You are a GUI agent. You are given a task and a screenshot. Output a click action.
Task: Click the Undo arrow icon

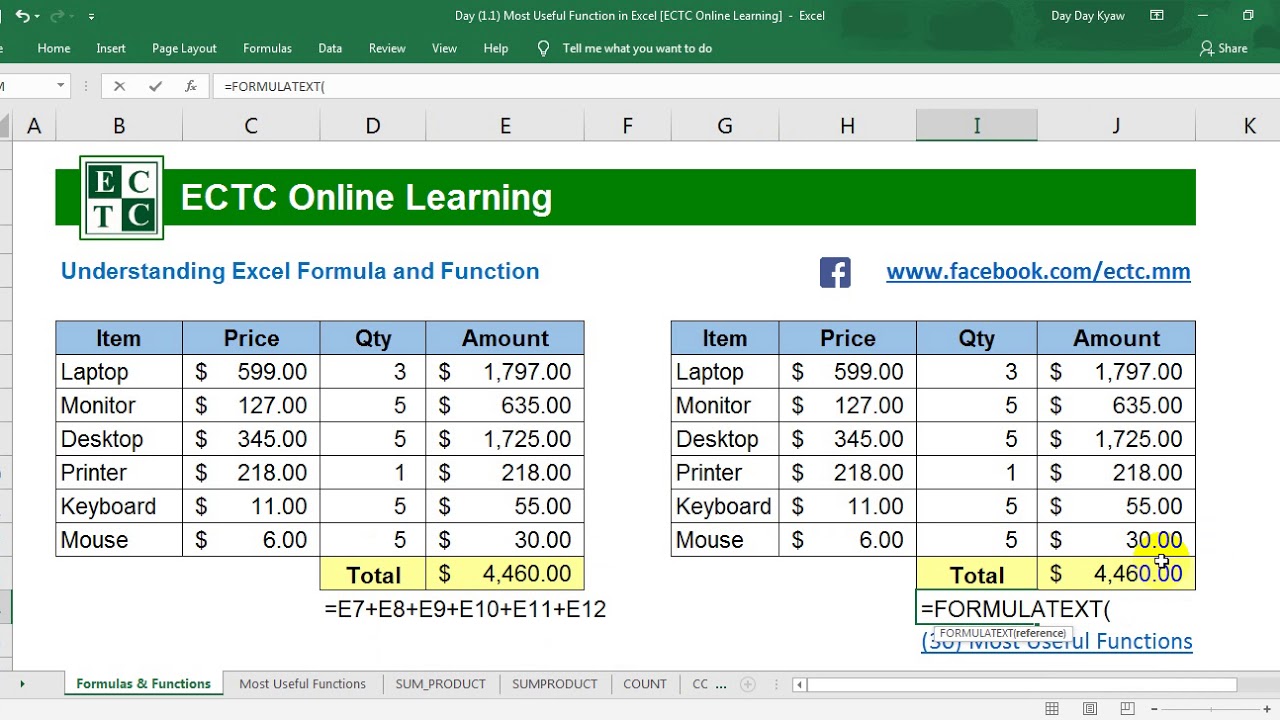pos(22,16)
